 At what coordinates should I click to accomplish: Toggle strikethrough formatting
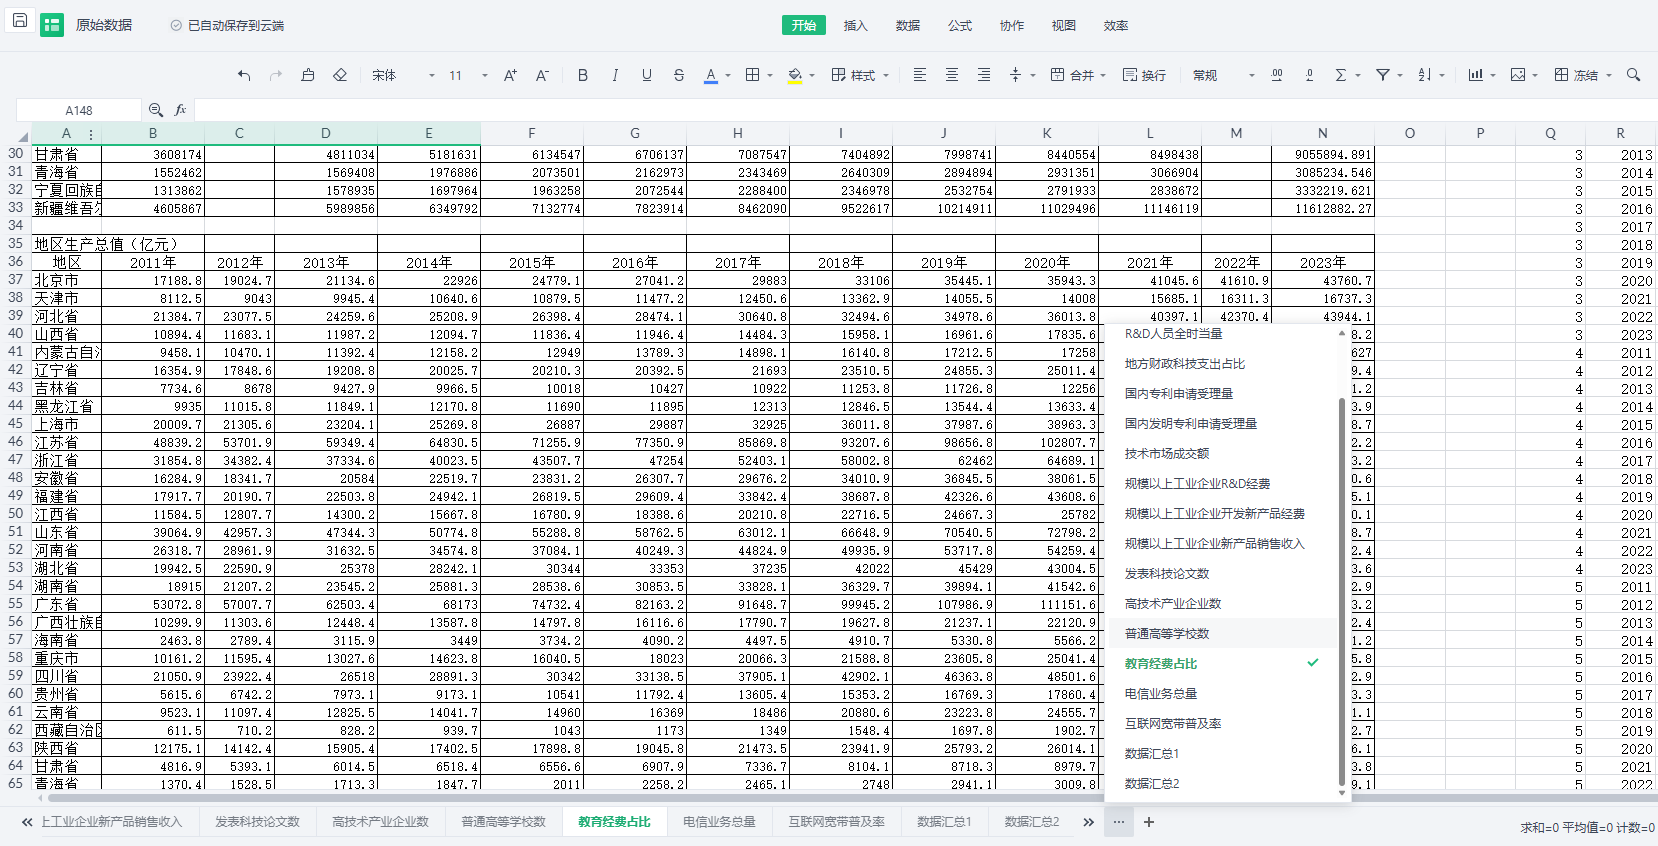(679, 75)
